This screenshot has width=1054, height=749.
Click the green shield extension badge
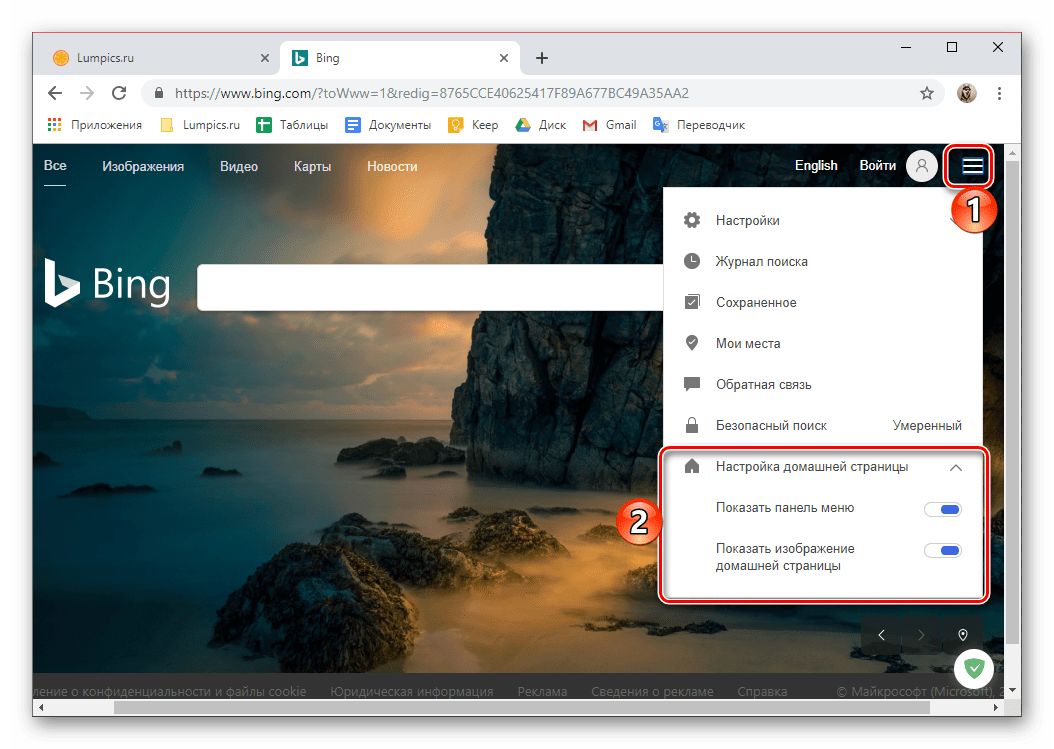pos(974,668)
